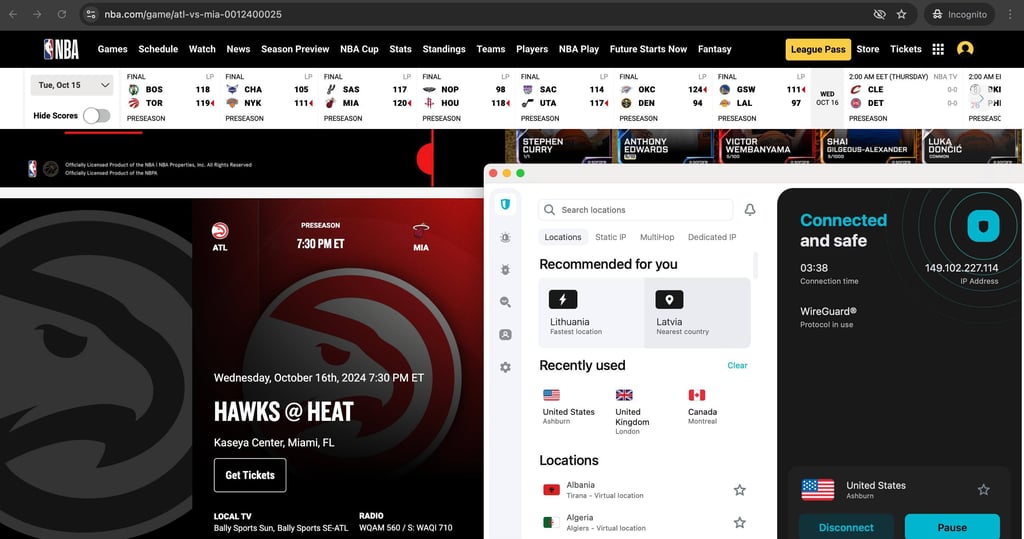Image resolution: width=1024 pixels, height=539 pixels.
Task: Open the GSW vs LAL final score card
Action: (x=761, y=98)
